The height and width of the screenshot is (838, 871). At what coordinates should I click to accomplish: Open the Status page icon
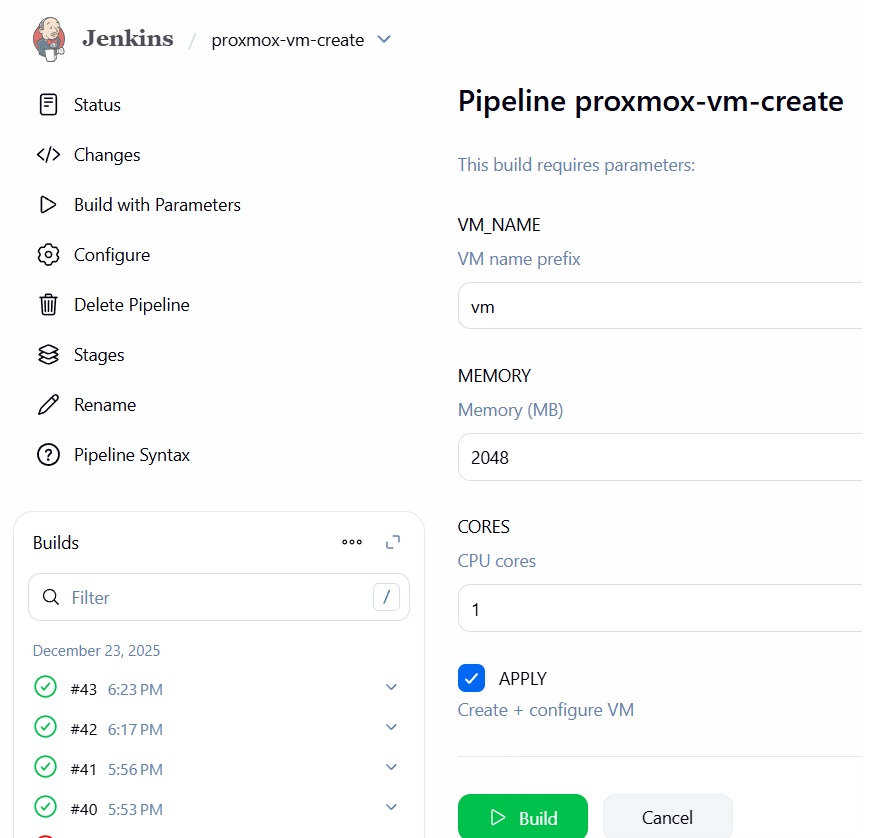point(48,105)
